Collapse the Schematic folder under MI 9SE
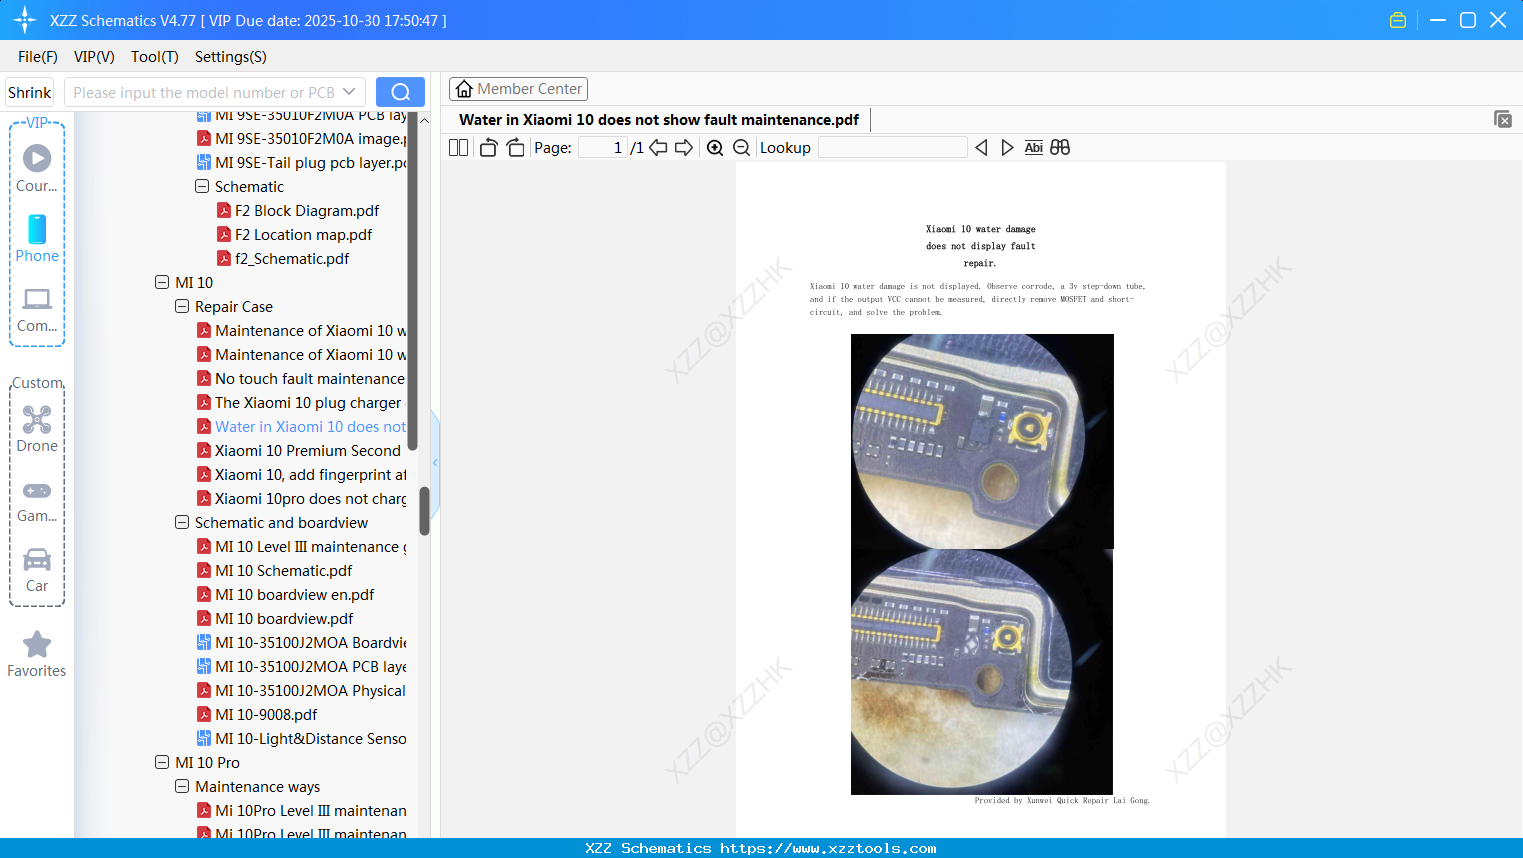This screenshot has width=1523, height=858. (202, 186)
